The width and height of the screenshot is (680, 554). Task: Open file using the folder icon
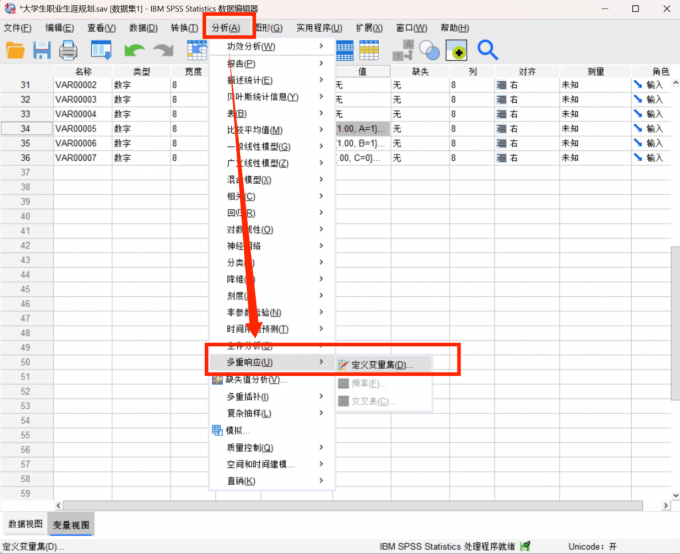tap(15, 50)
